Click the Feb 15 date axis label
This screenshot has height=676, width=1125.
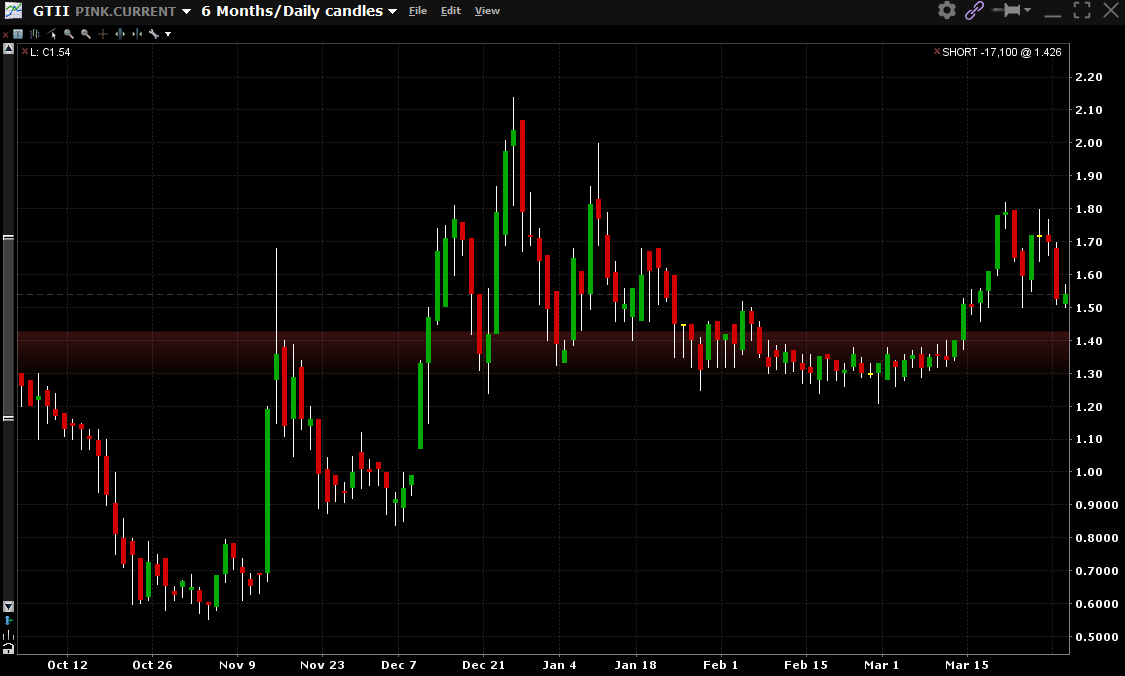(806, 665)
